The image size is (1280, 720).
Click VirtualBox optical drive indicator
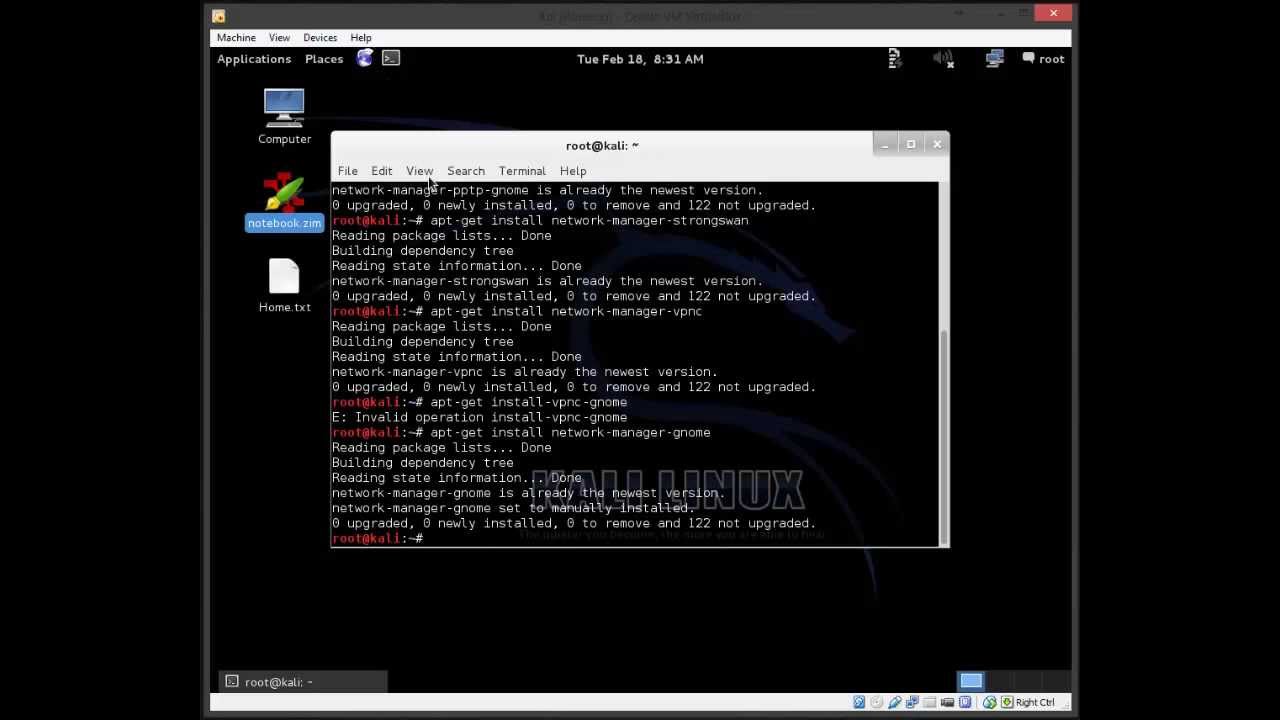tap(877, 702)
